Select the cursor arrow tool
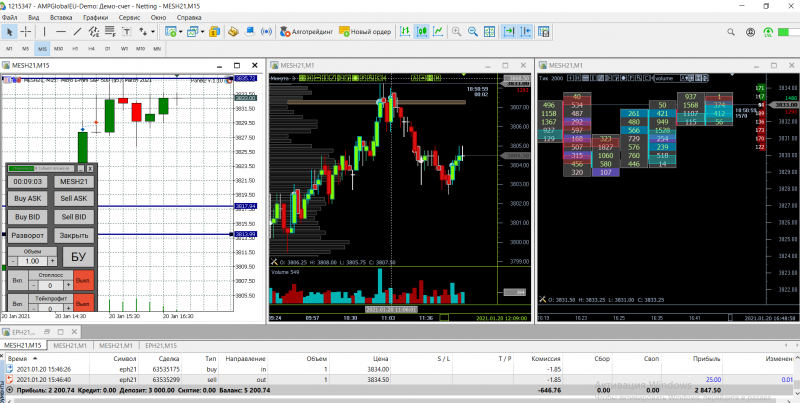This screenshot has width=800, height=403. [x=9, y=32]
